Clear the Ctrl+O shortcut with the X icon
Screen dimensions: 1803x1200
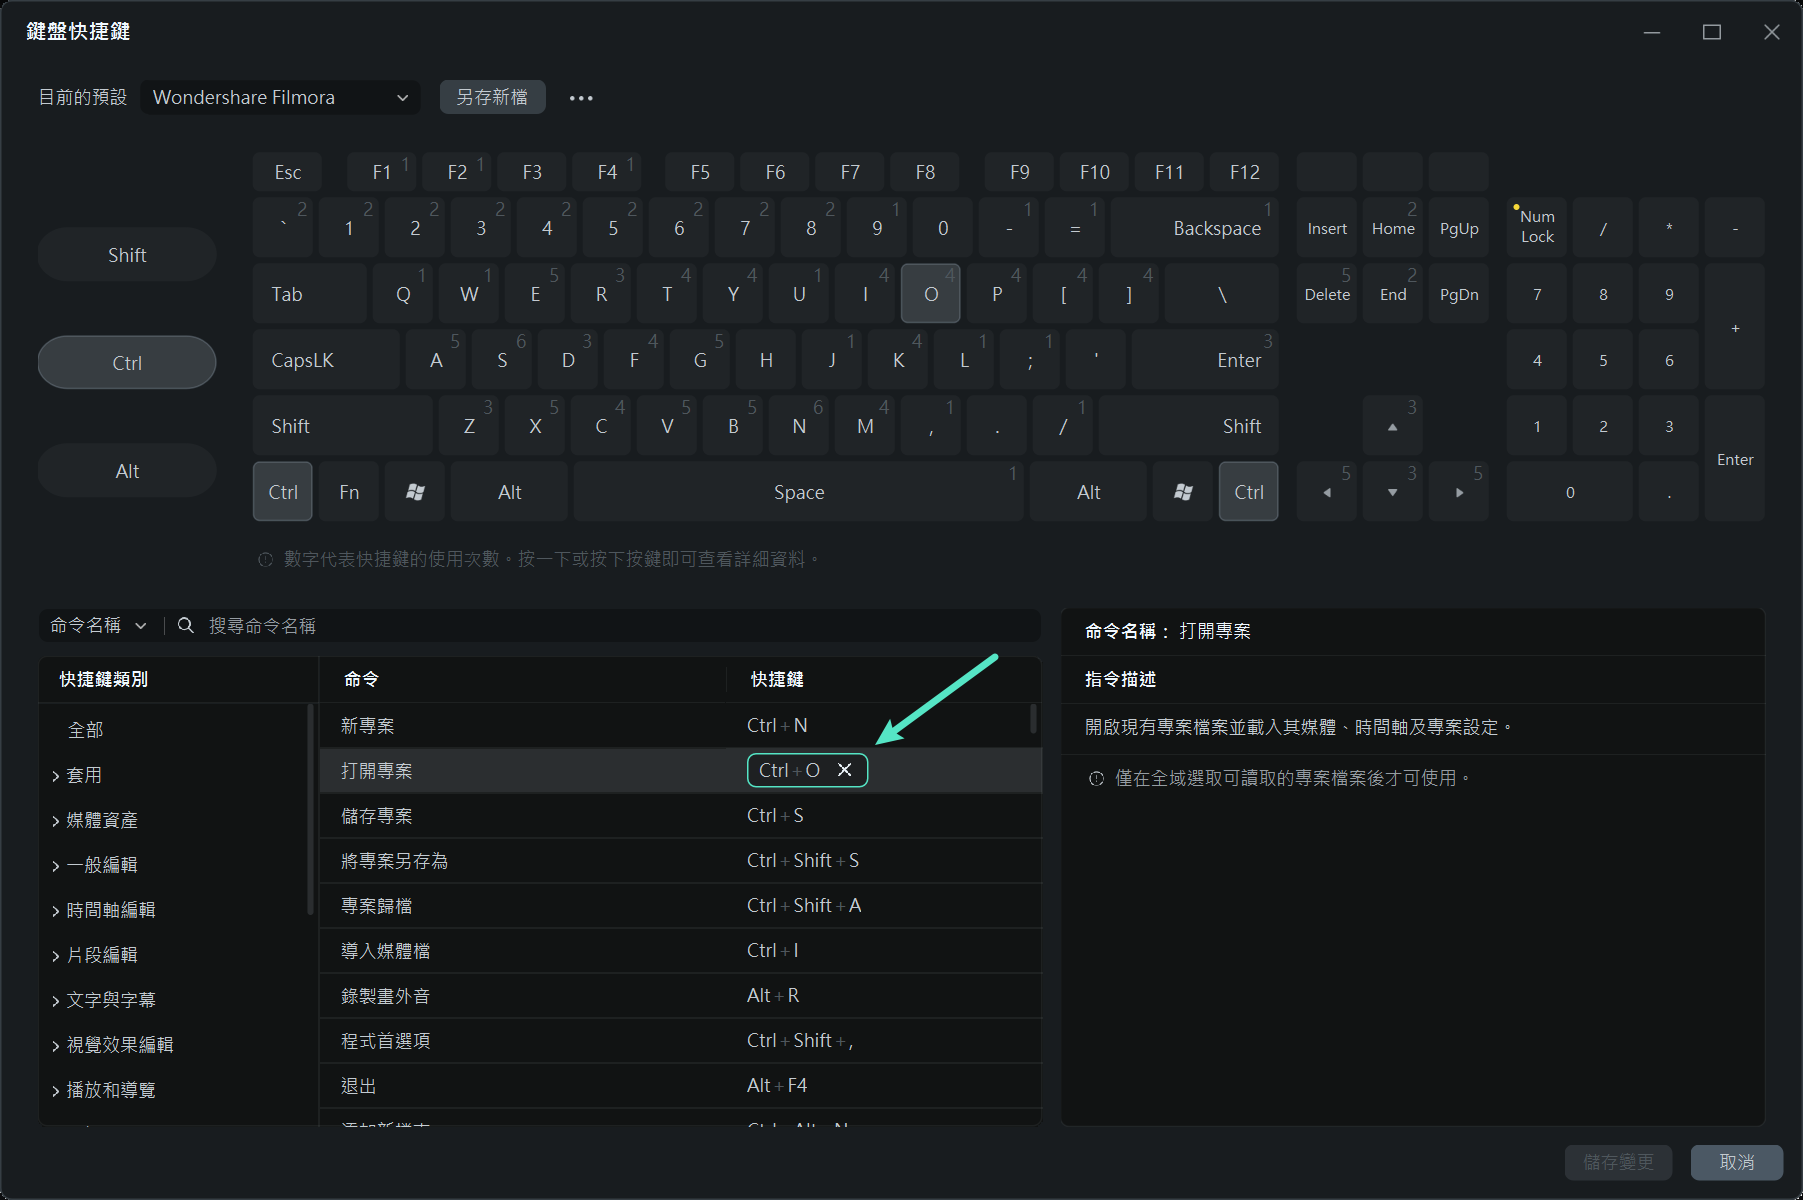point(845,770)
